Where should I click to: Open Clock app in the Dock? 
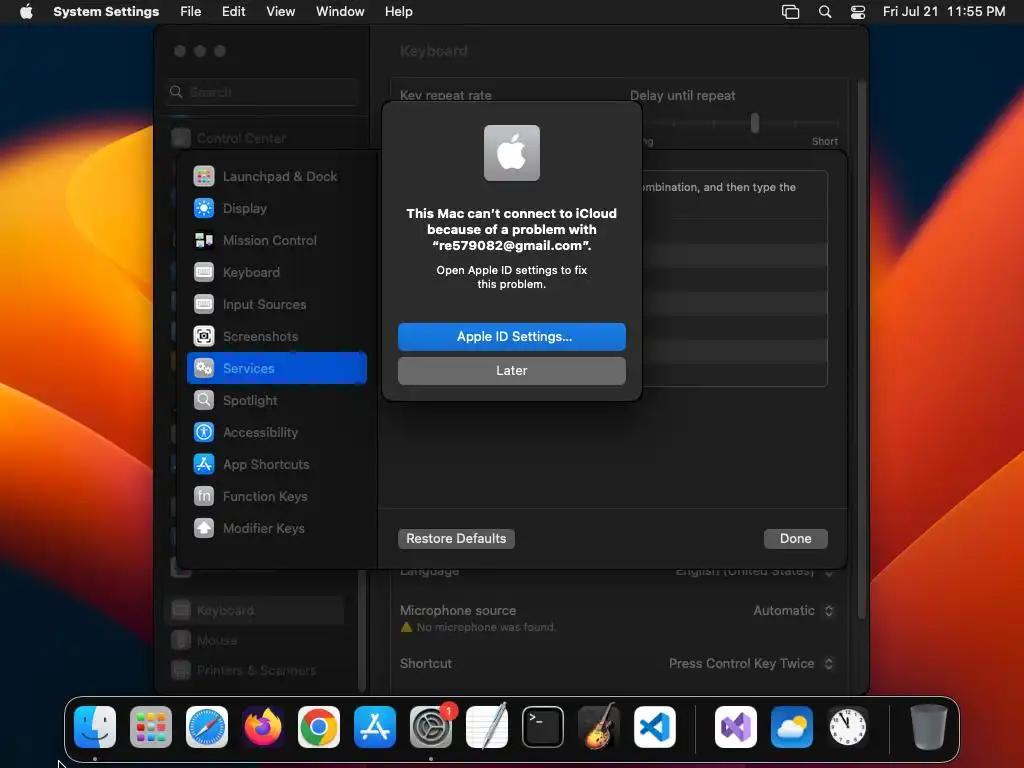tap(848, 727)
